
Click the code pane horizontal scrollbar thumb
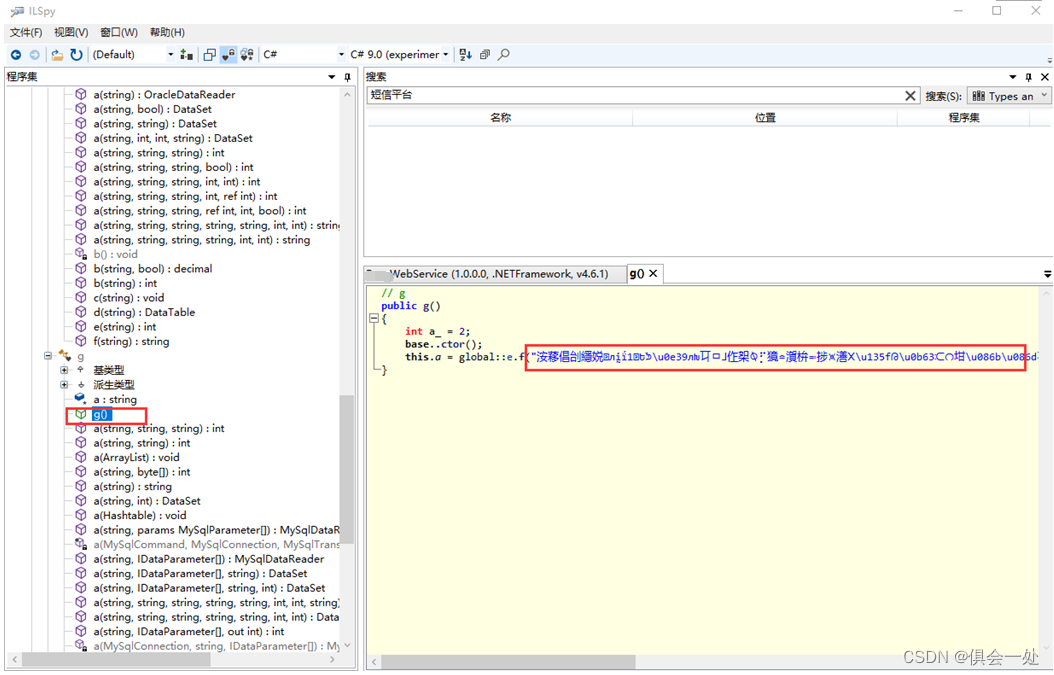pyautogui.click(x=510, y=662)
